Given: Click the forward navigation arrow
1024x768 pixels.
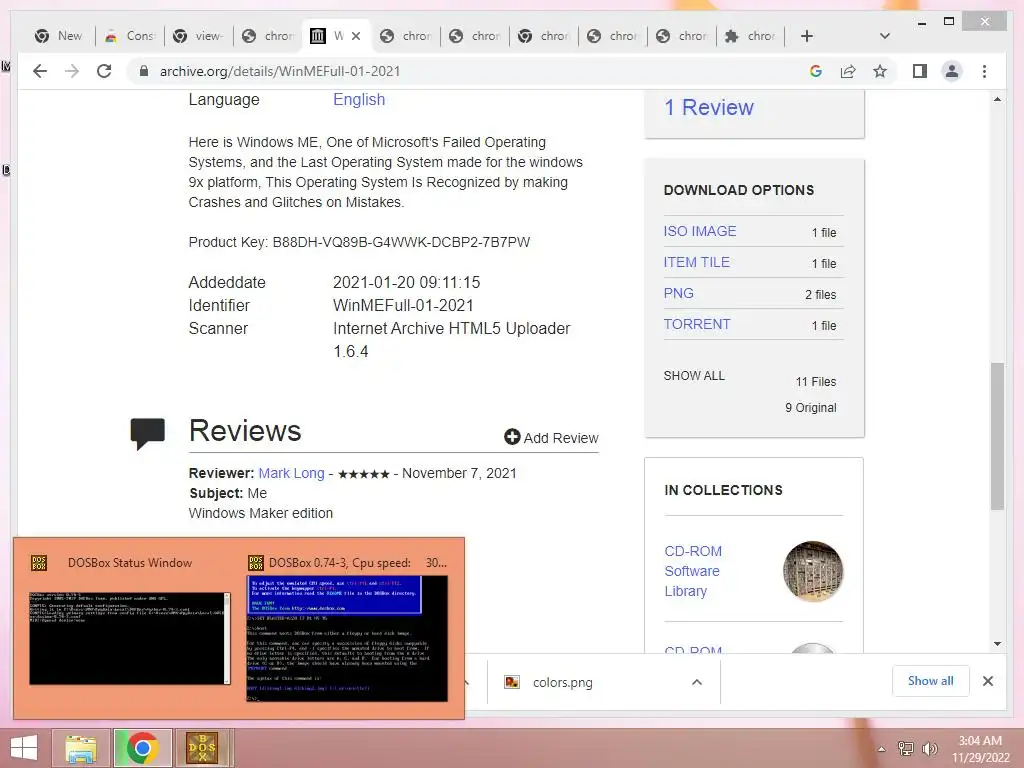Looking at the screenshot, I should (x=72, y=71).
